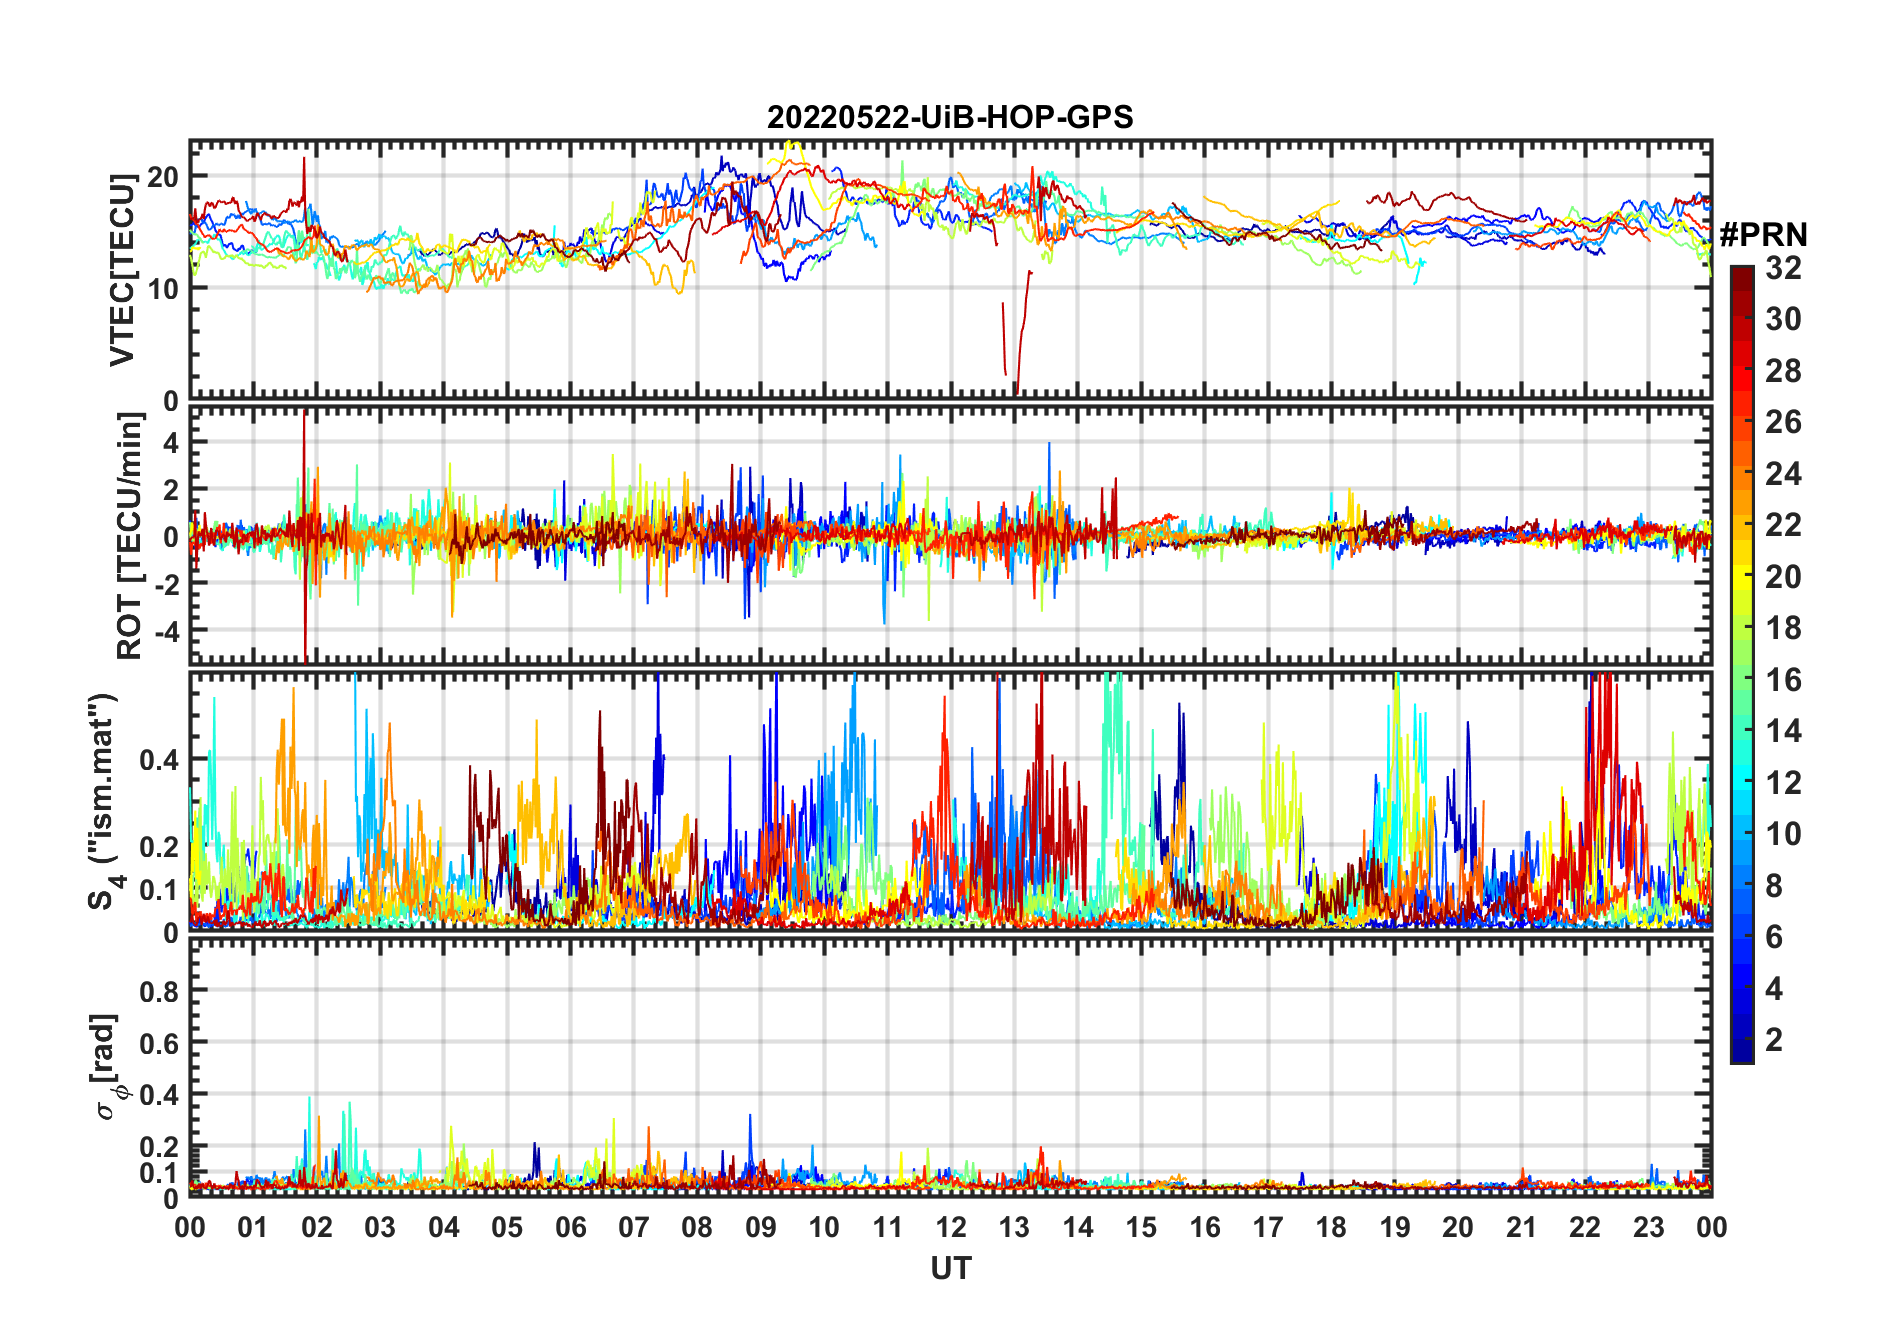
Task: Click the colorbar tick label 16
Action: [x=1782, y=680]
